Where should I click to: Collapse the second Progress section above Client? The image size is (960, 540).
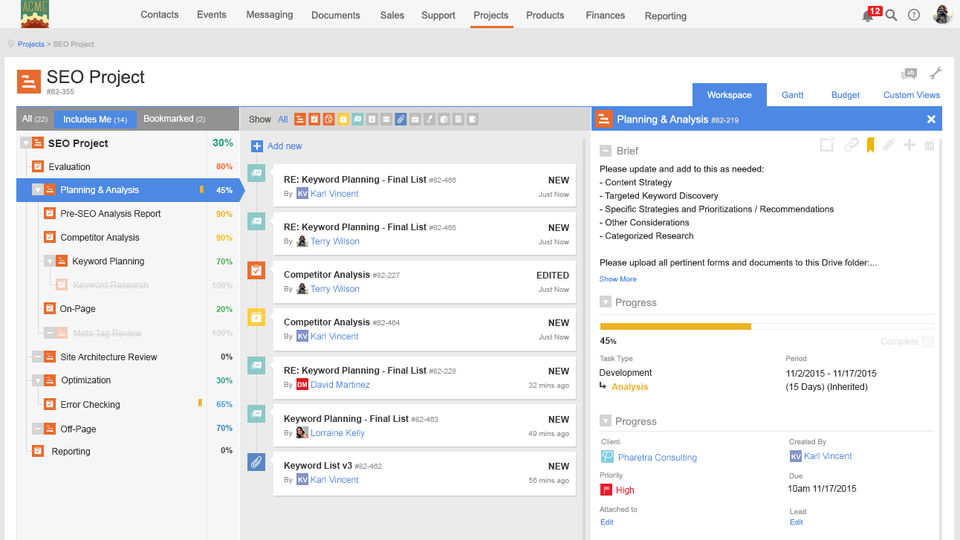pos(606,421)
